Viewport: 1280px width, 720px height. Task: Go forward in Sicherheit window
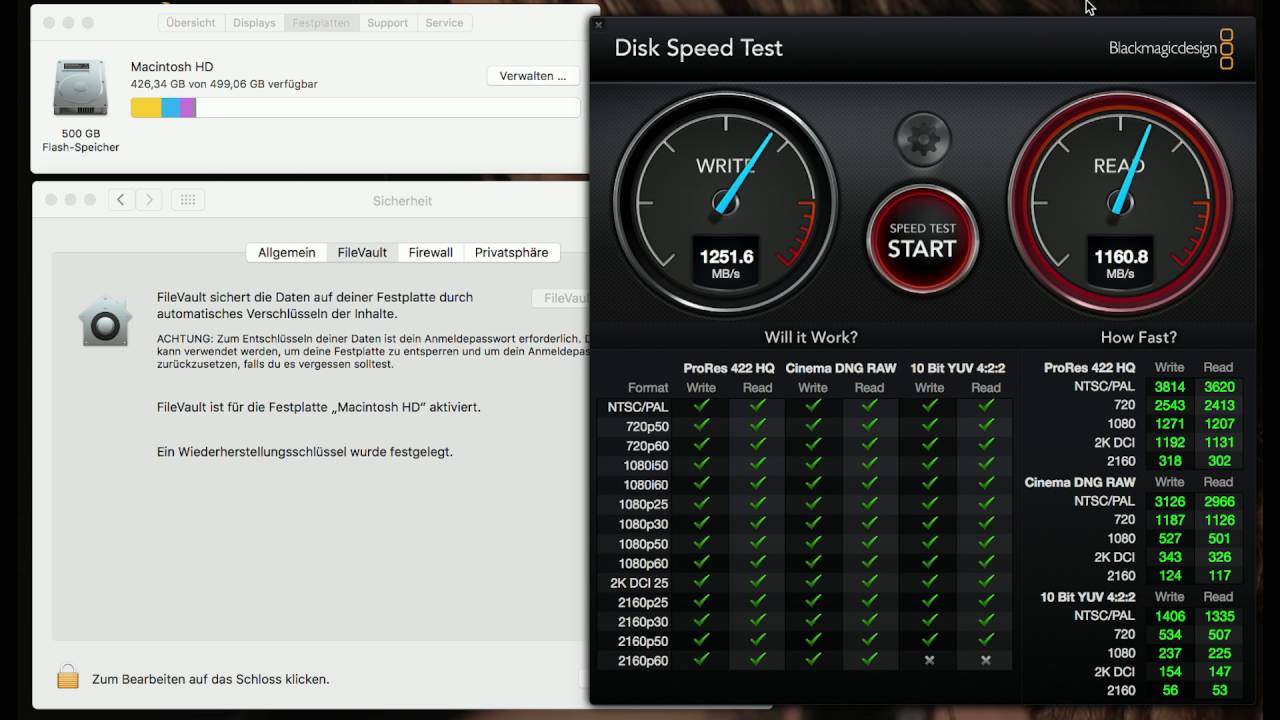click(x=149, y=200)
